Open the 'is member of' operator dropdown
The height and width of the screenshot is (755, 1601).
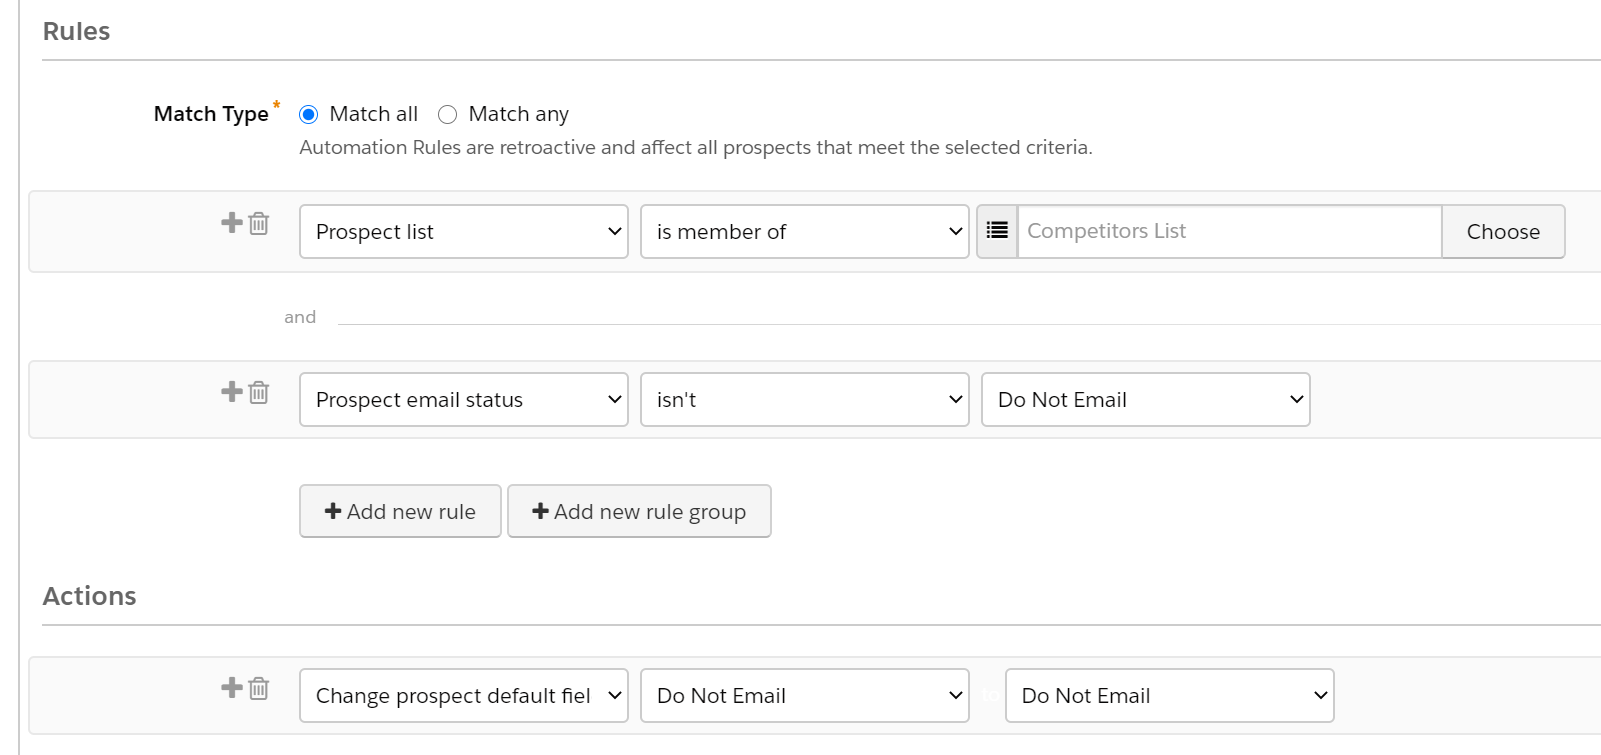[805, 231]
